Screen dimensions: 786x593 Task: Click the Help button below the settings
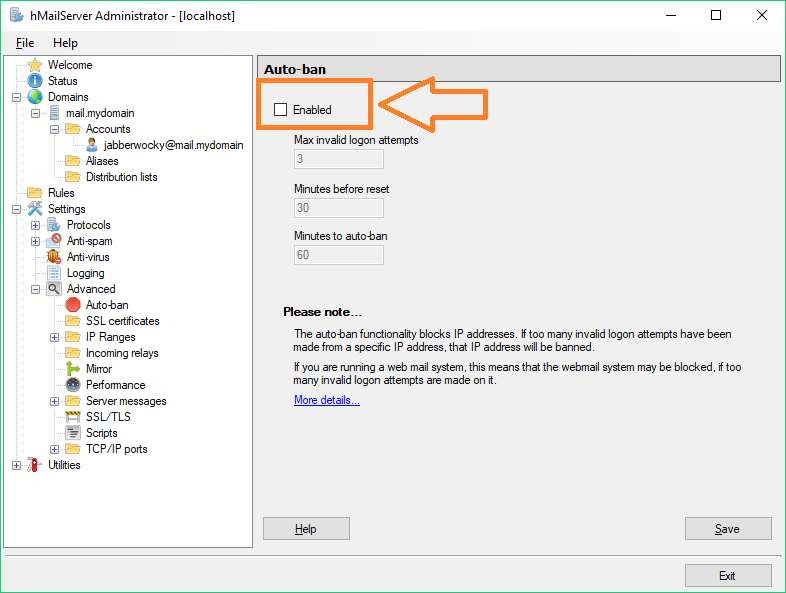(306, 529)
